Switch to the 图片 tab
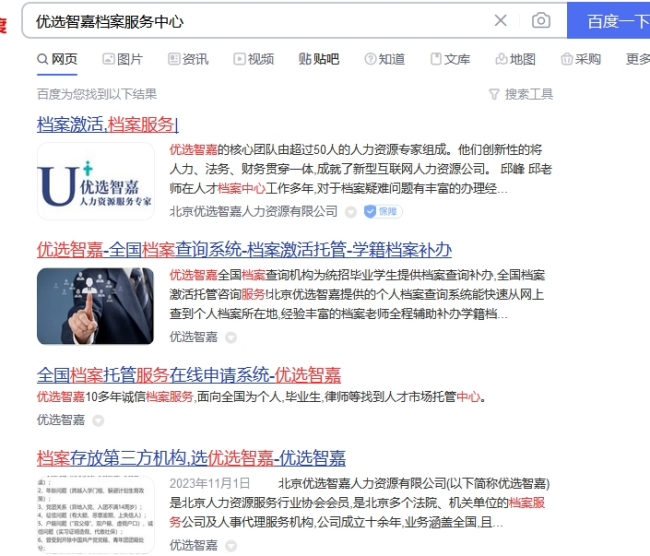 123,59
